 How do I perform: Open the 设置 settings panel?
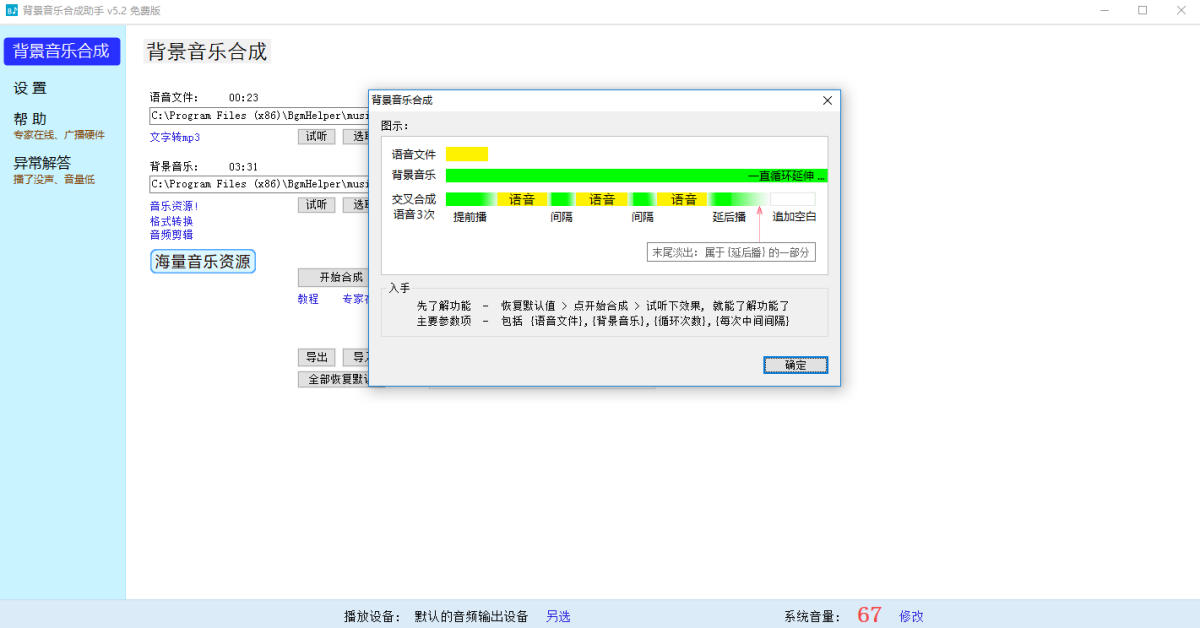coord(29,87)
